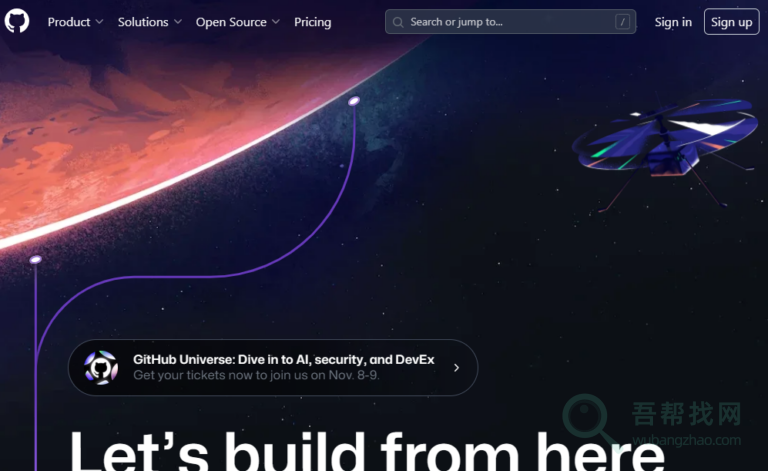The height and width of the screenshot is (471, 768).
Task: Click the GitHub Octocat logo
Action: pos(17,21)
